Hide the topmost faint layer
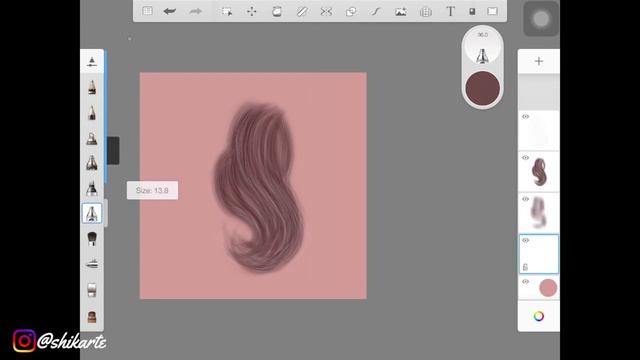The image size is (640, 360). click(x=525, y=117)
